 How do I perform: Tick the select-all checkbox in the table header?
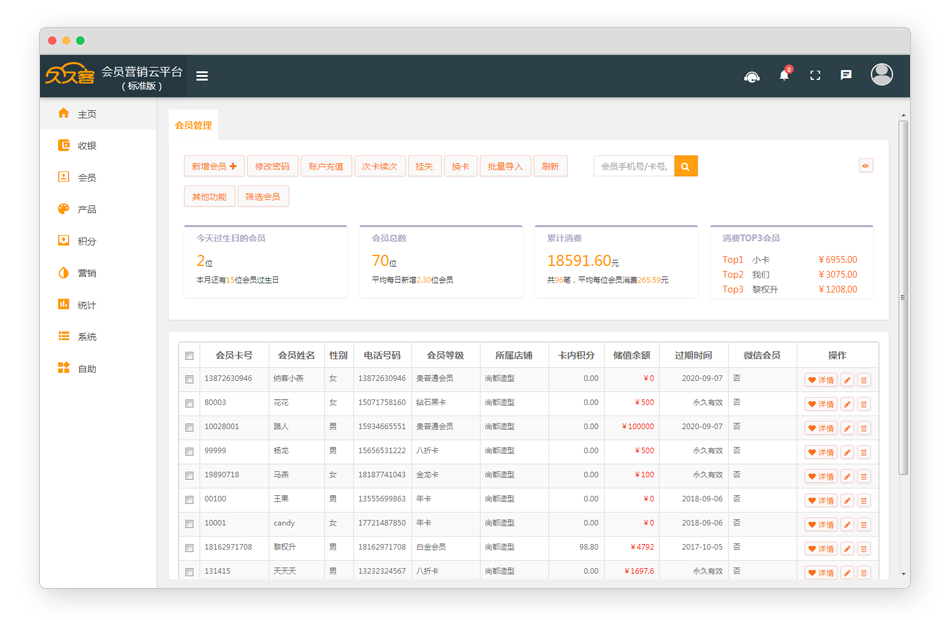tap(189, 356)
